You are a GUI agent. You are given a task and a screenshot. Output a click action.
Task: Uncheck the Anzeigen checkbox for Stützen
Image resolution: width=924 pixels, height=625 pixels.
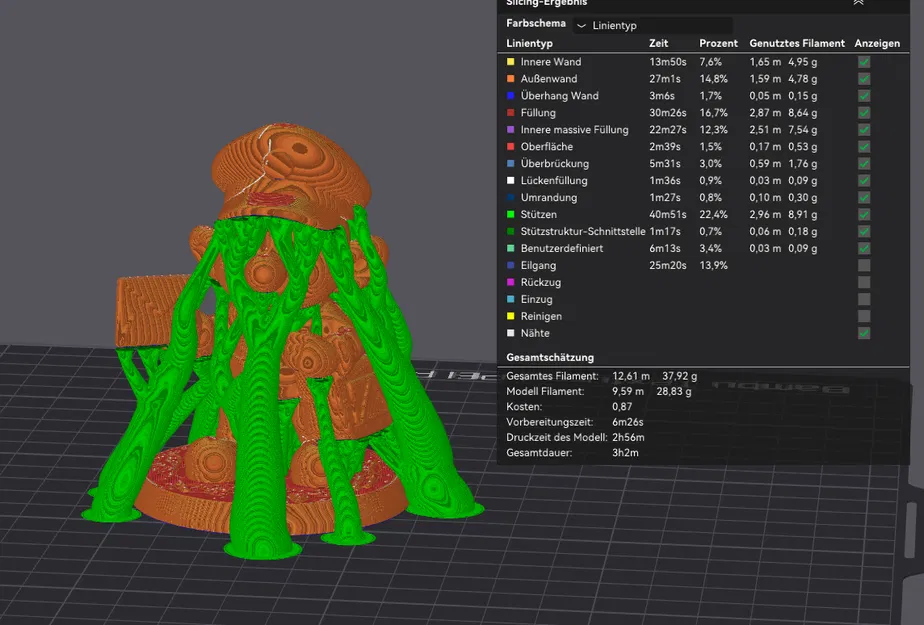pos(862,214)
